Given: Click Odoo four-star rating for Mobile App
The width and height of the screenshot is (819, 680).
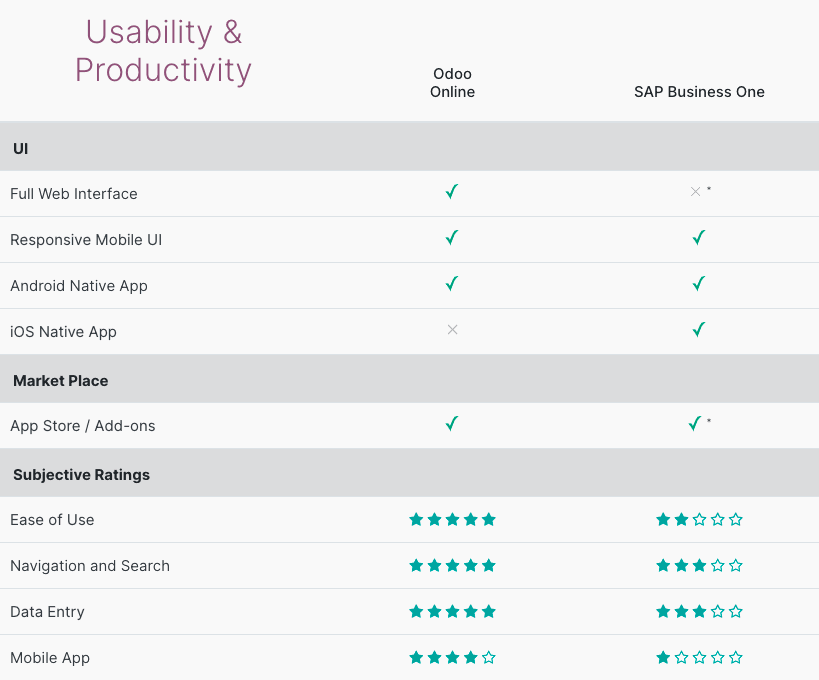Looking at the screenshot, I should click(452, 658).
